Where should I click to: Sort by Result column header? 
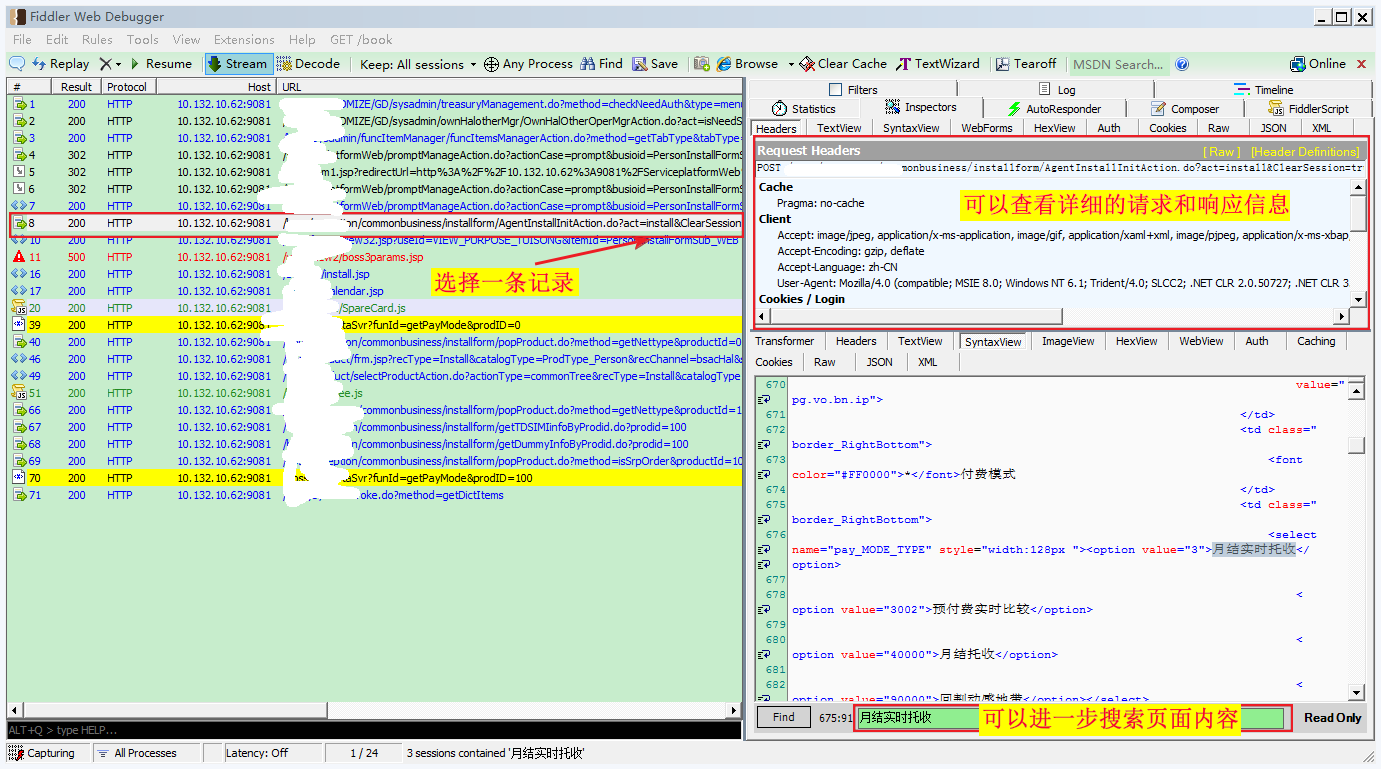point(75,87)
